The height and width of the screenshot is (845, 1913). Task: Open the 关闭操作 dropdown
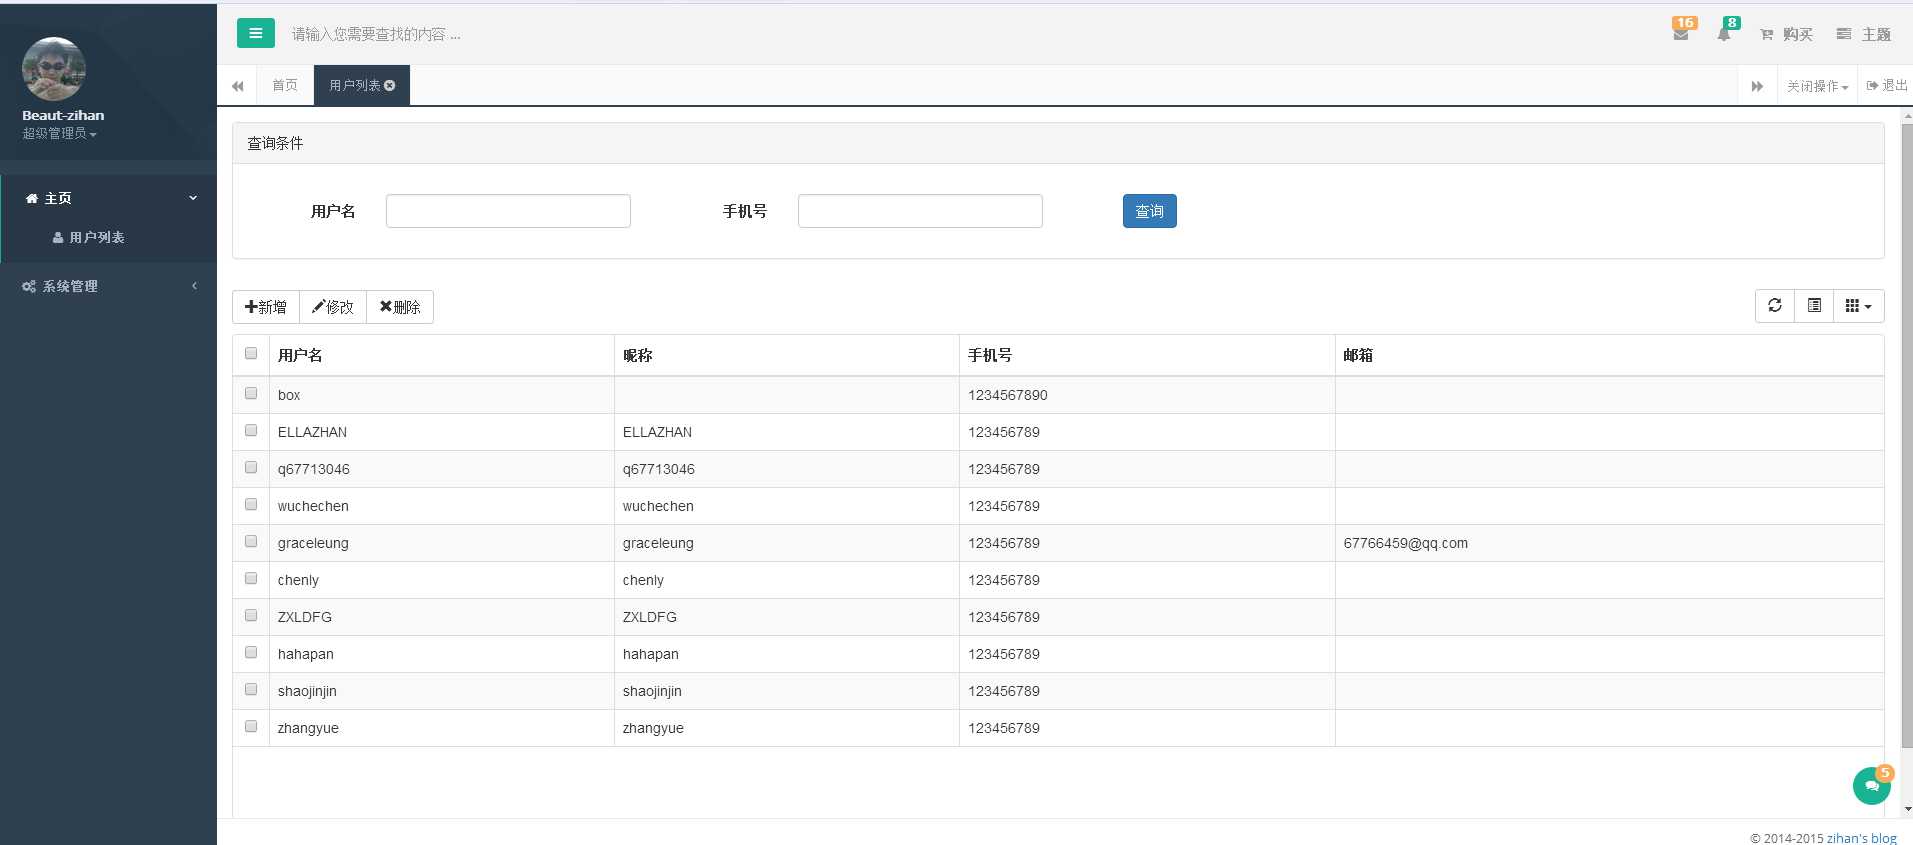pos(1817,86)
